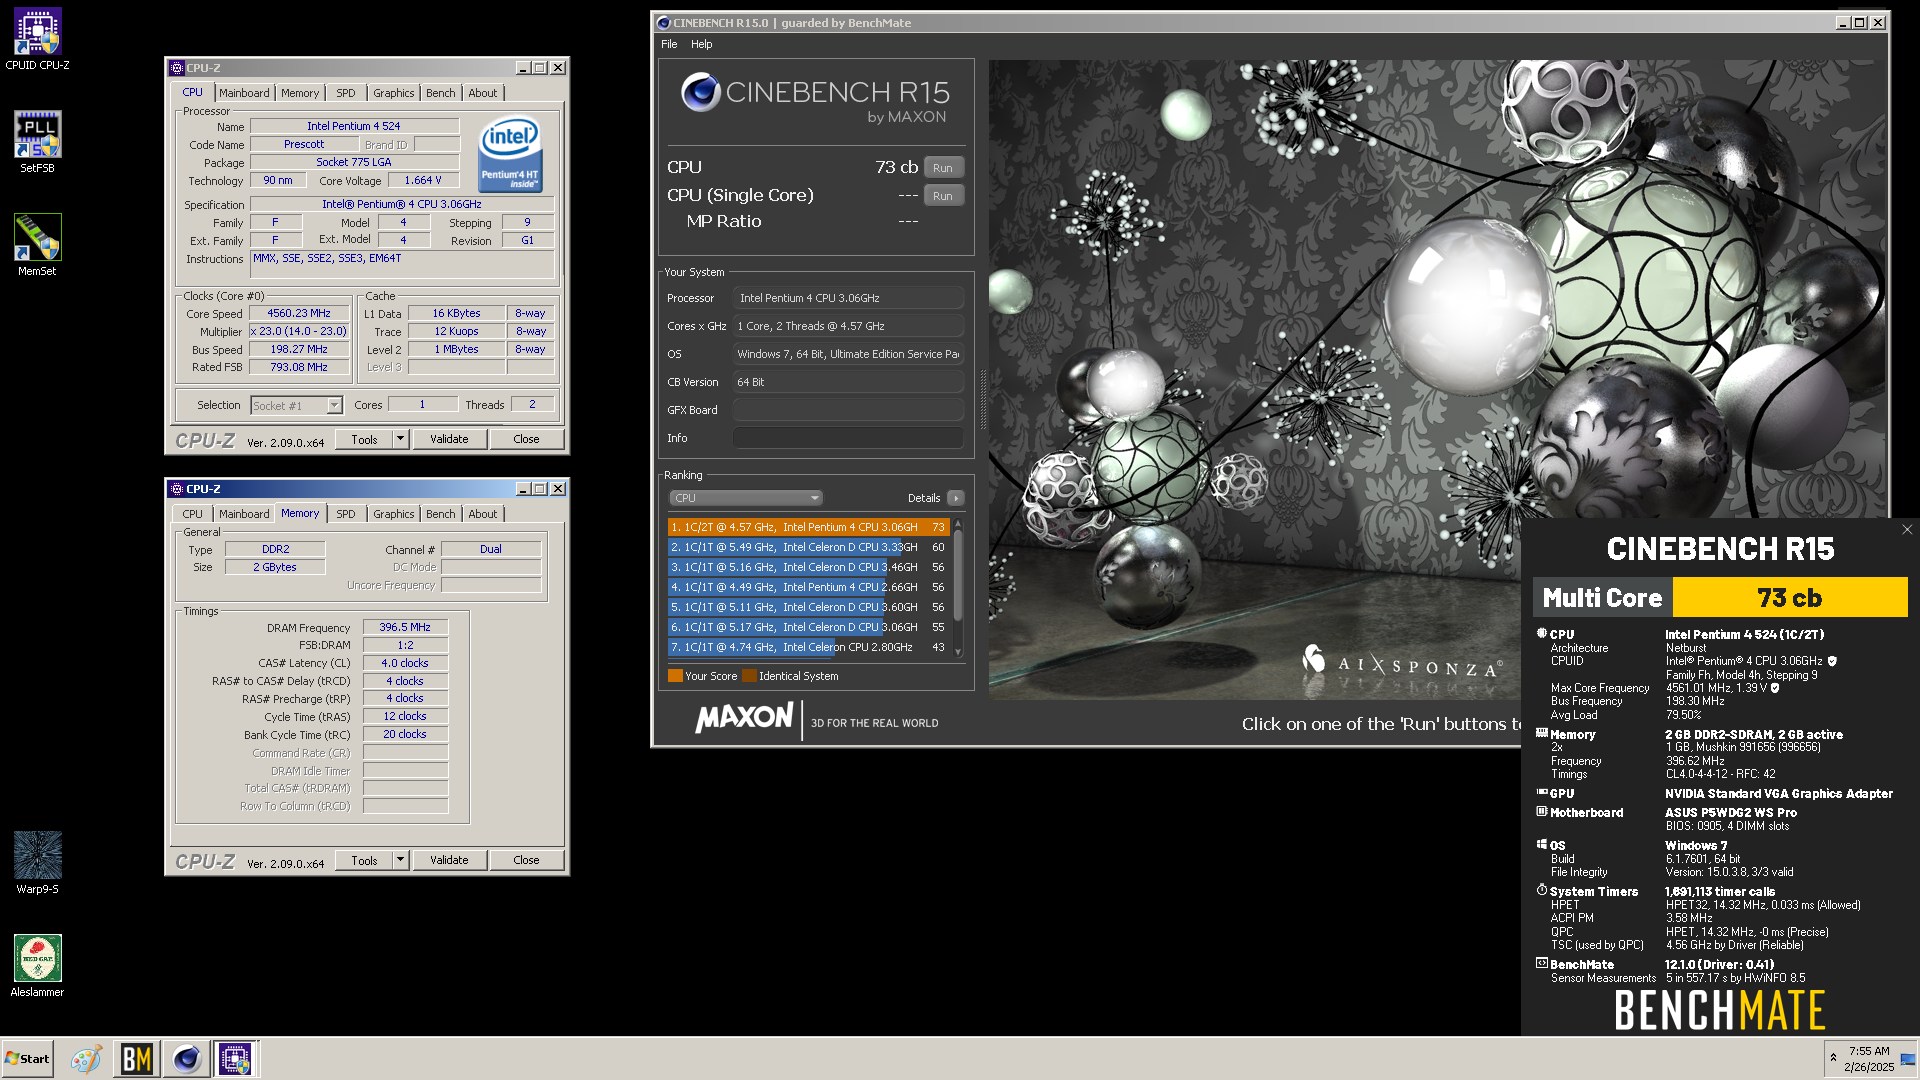Image resolution: width=1920 pixels, height=1080 pixels.
Task: Click the Info input field in Cinebench
Action: pyautogui.click(x=848, y=438)
